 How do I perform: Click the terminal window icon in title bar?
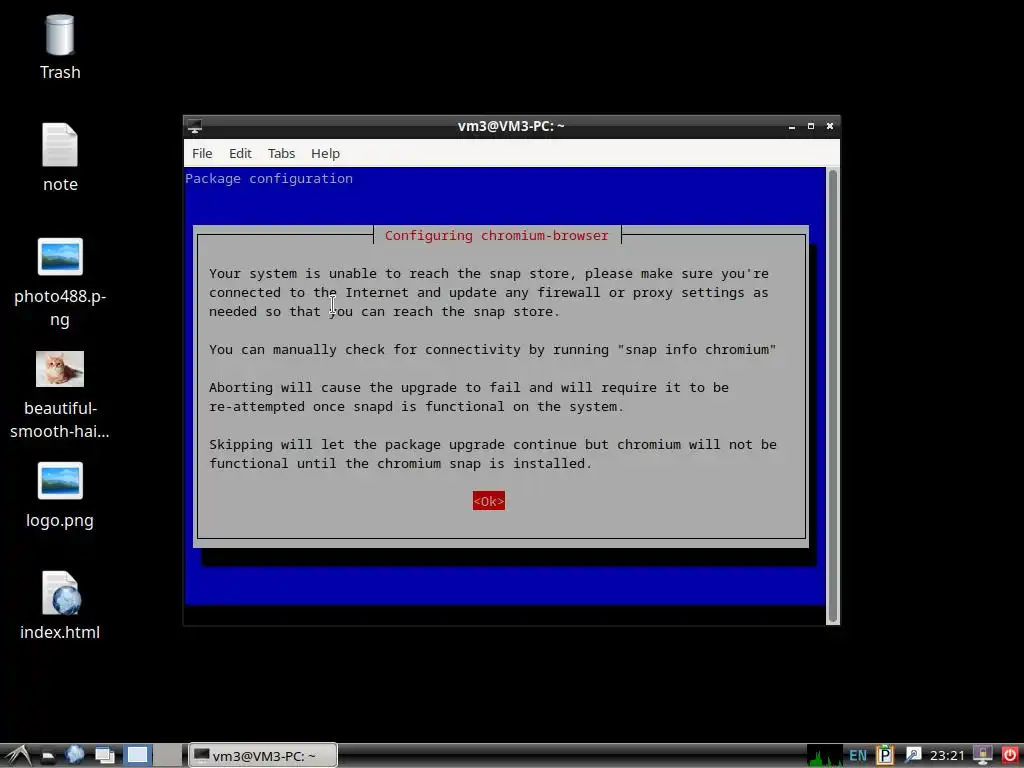pos(195,127)
